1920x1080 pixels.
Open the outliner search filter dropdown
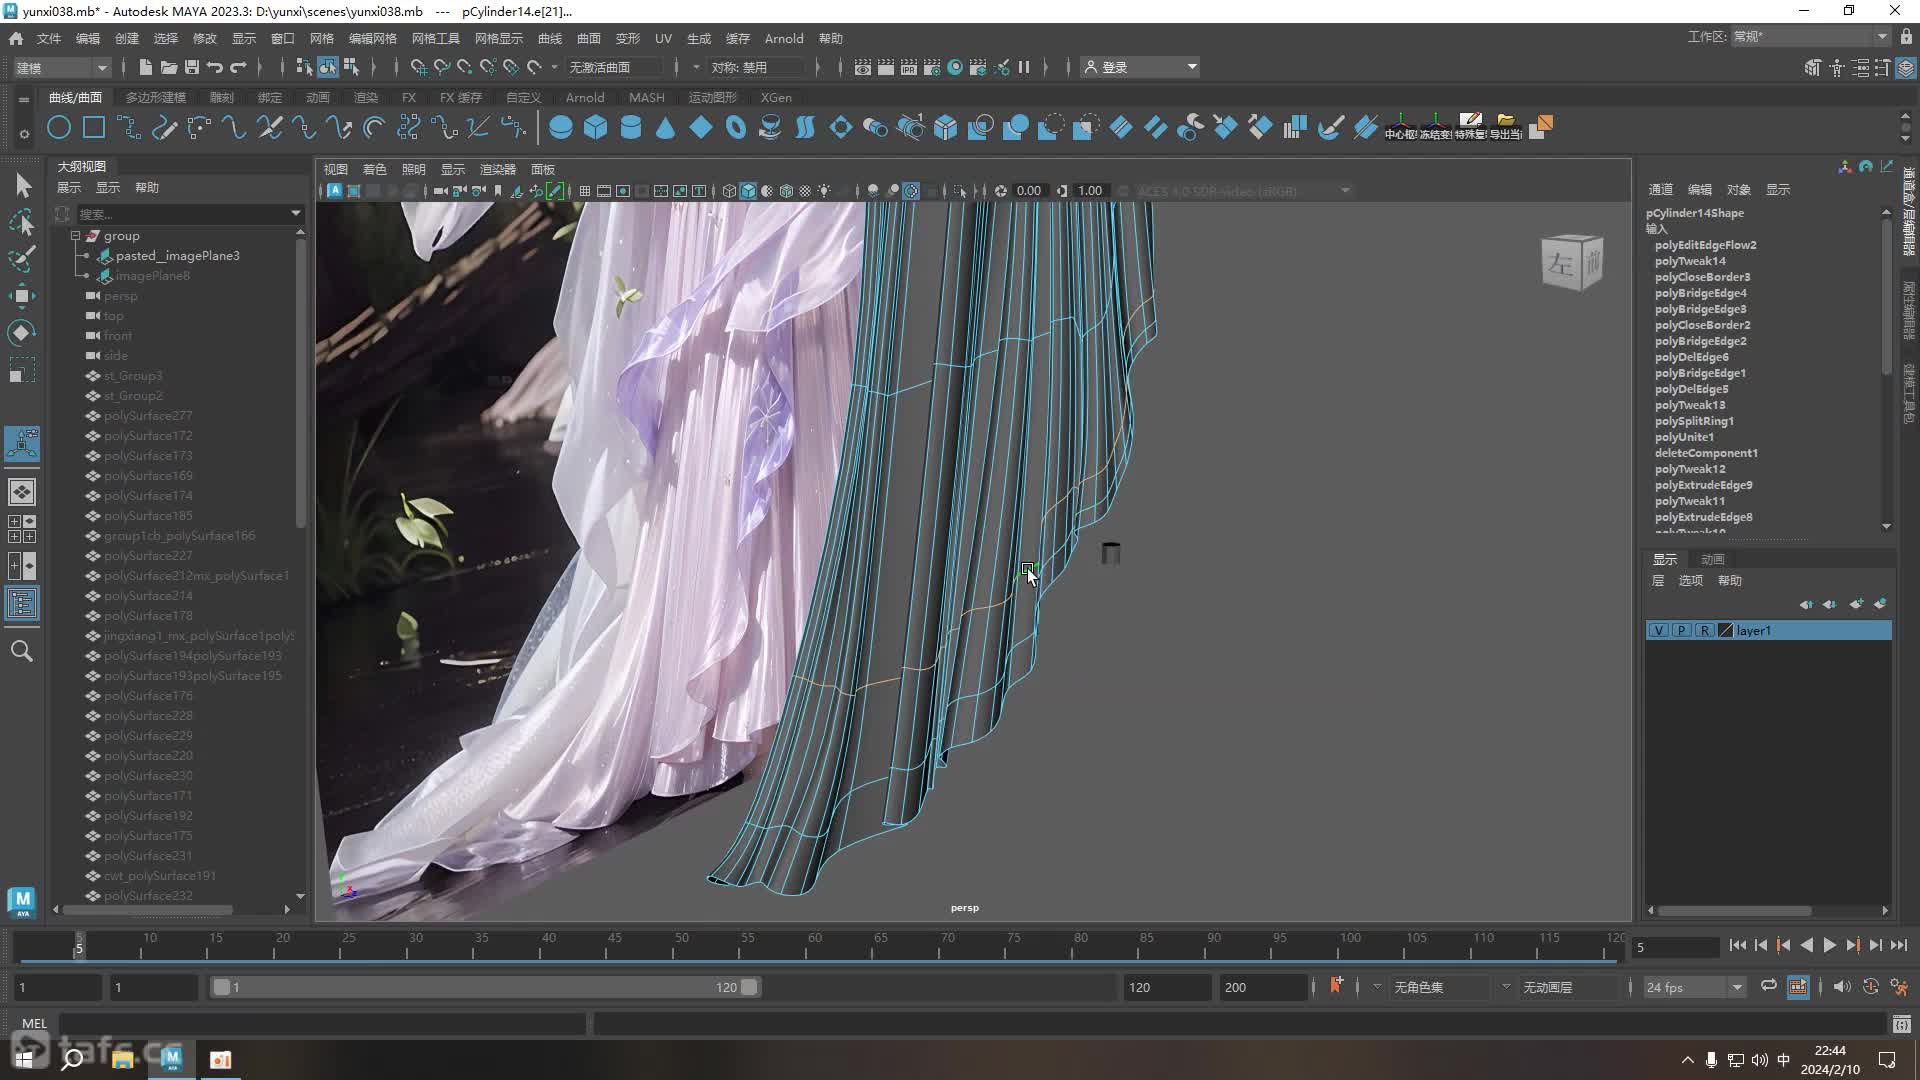coord(296,213)
